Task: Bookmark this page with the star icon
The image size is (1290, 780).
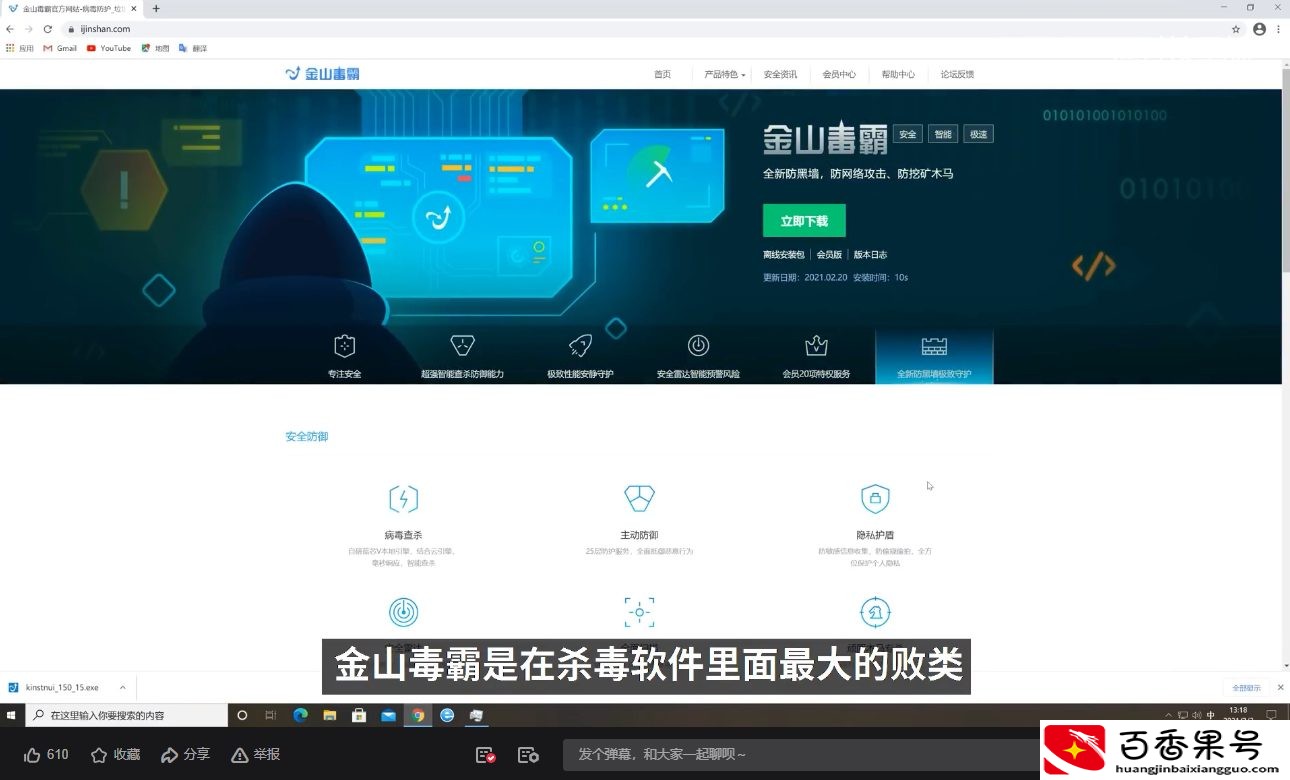Action: [1236, 29]
